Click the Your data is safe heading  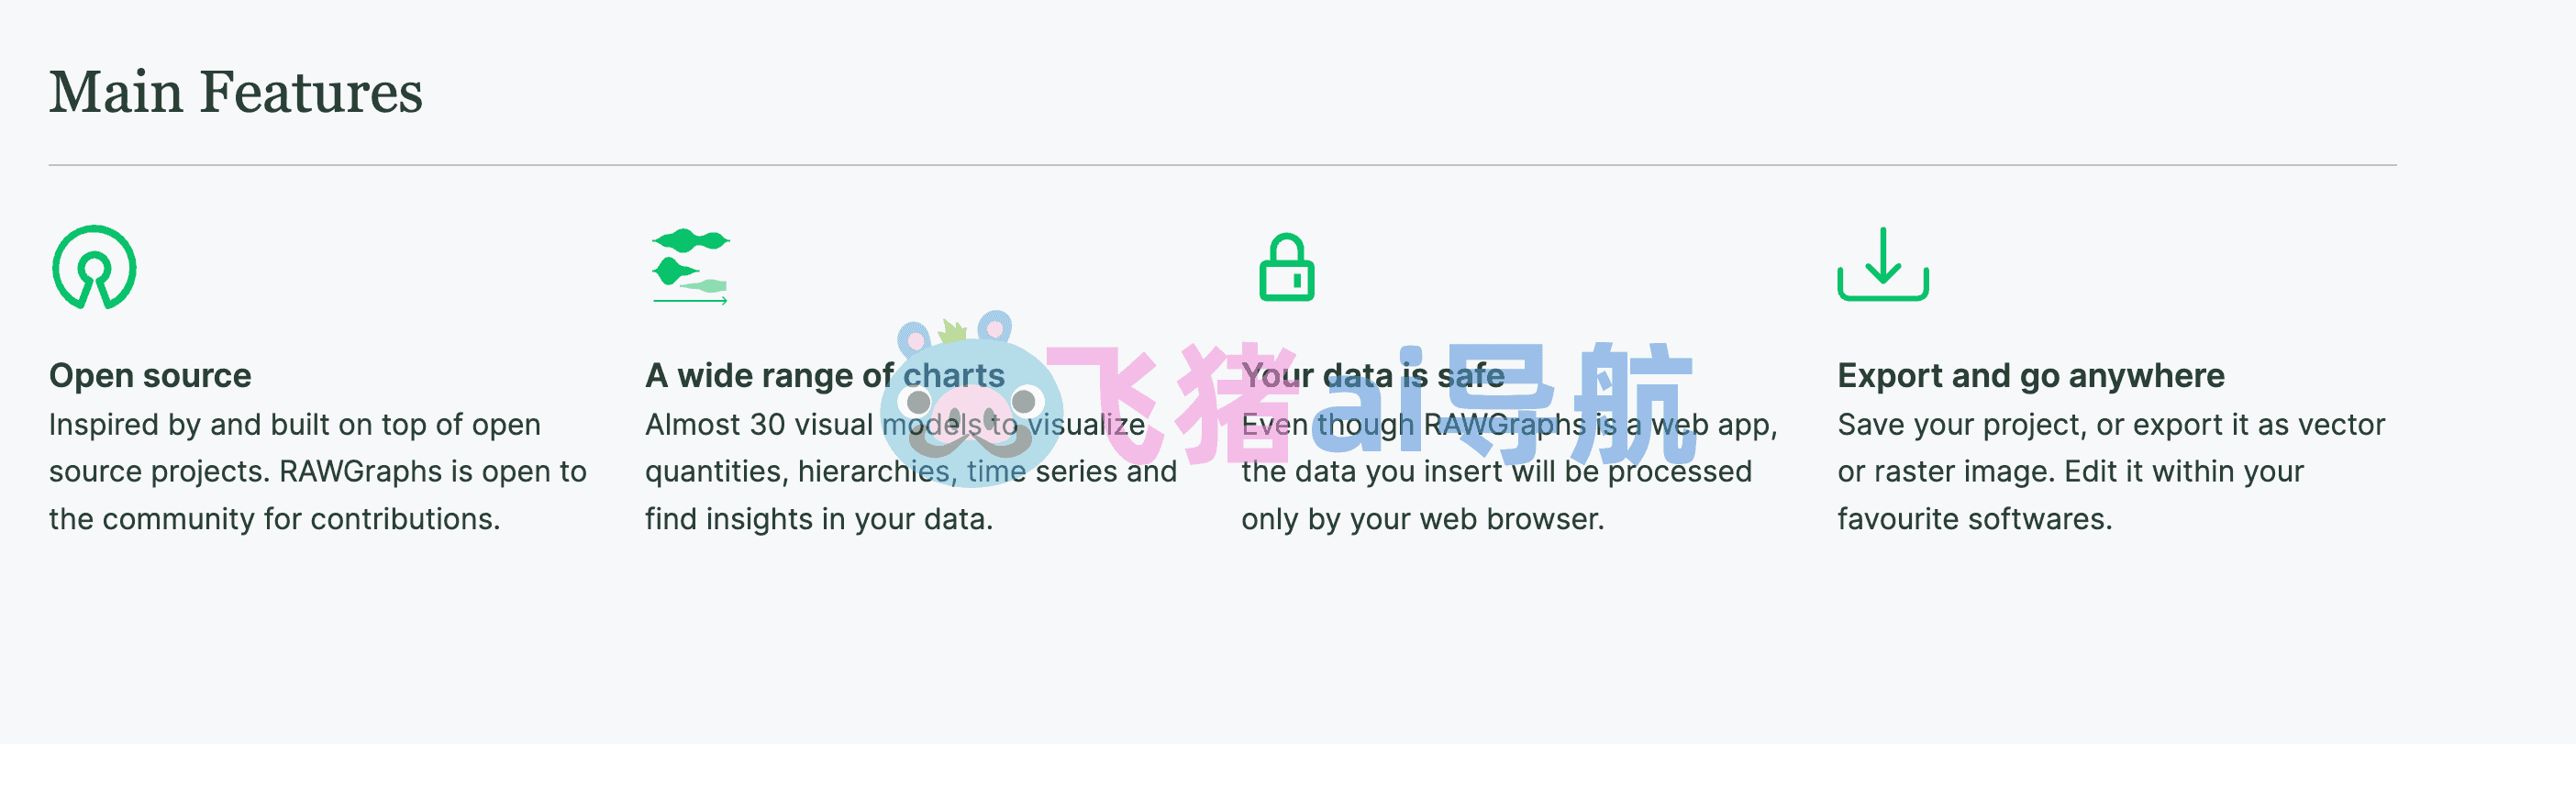1372,376
